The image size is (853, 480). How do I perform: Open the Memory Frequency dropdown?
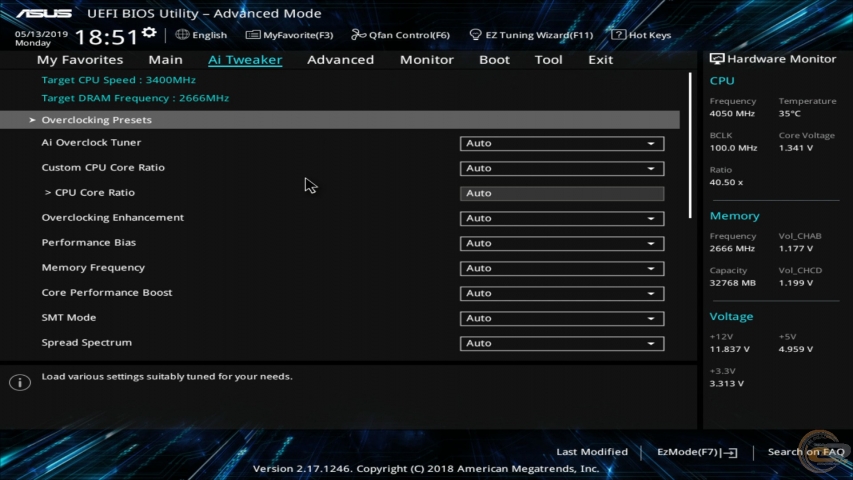562,268
